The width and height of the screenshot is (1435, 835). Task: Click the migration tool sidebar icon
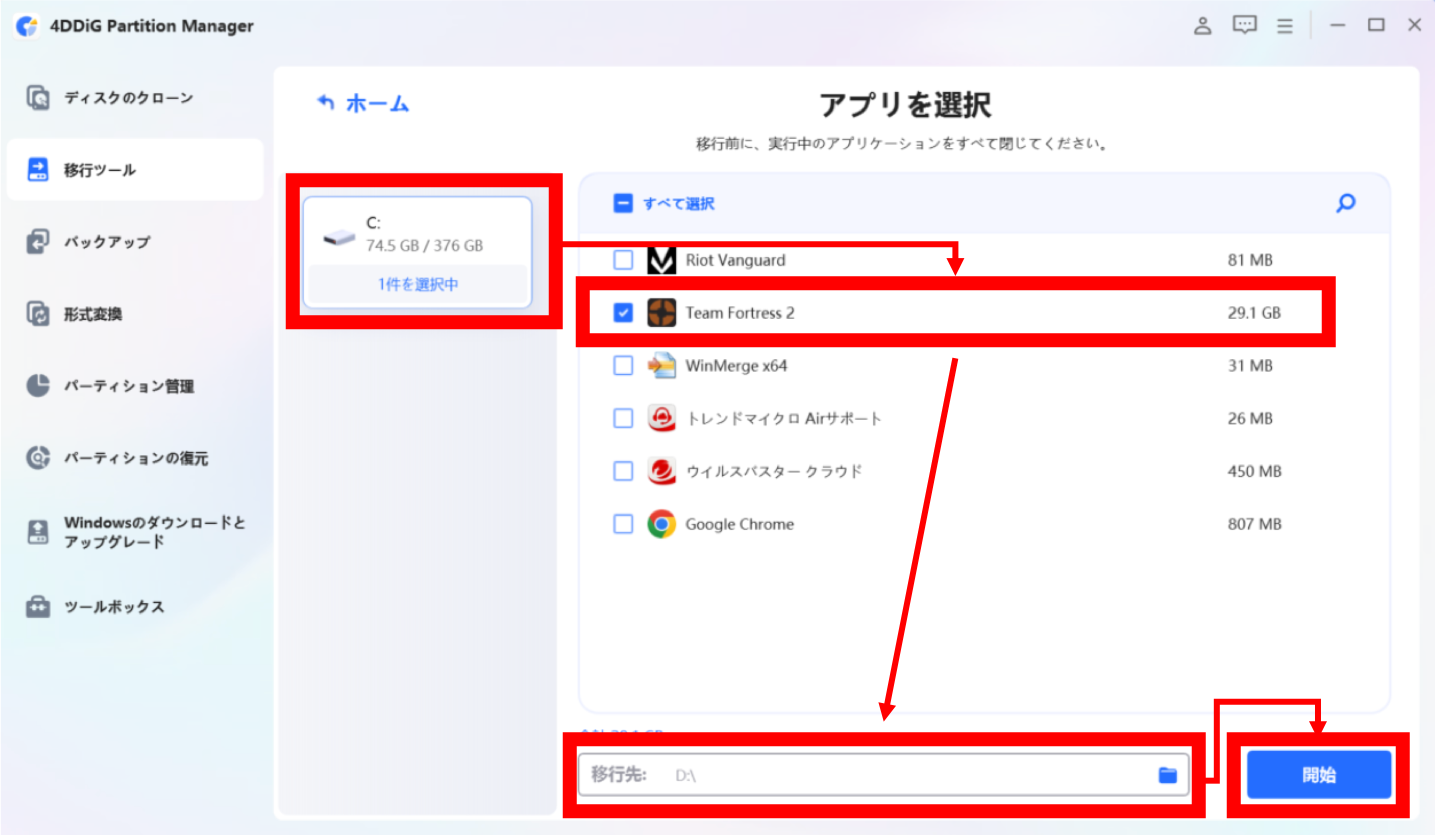click(38, 170)
